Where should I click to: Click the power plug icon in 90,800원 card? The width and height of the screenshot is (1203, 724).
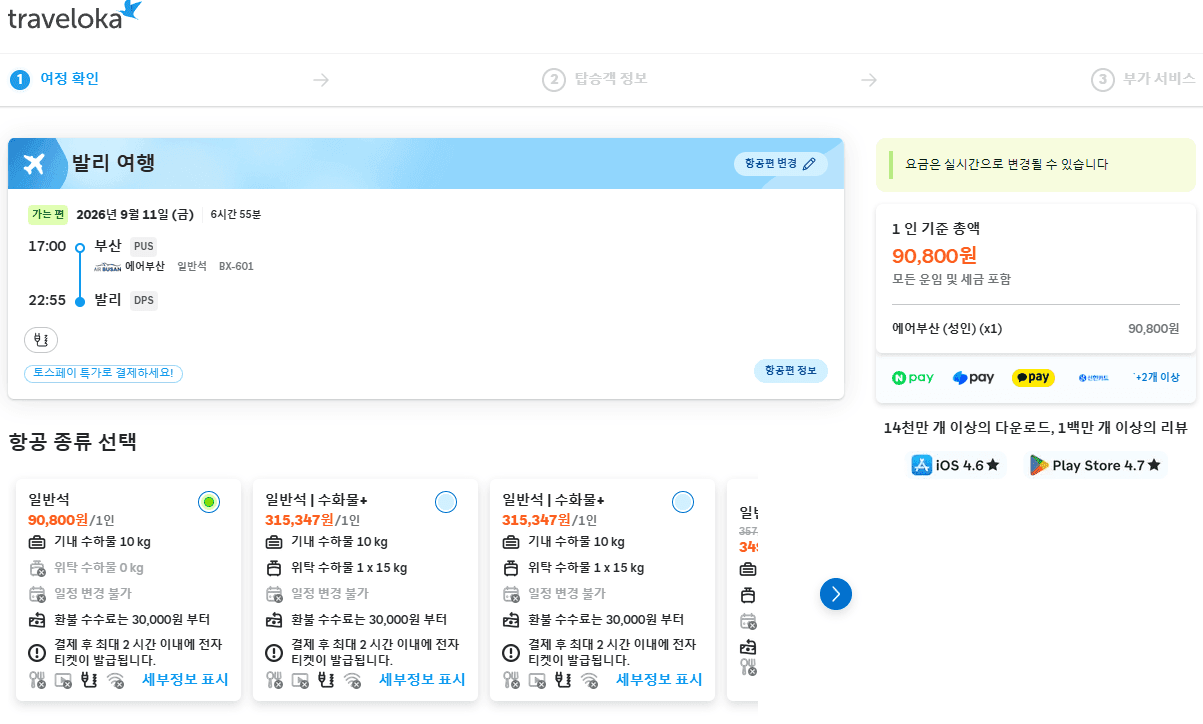(x=89, y=680)
